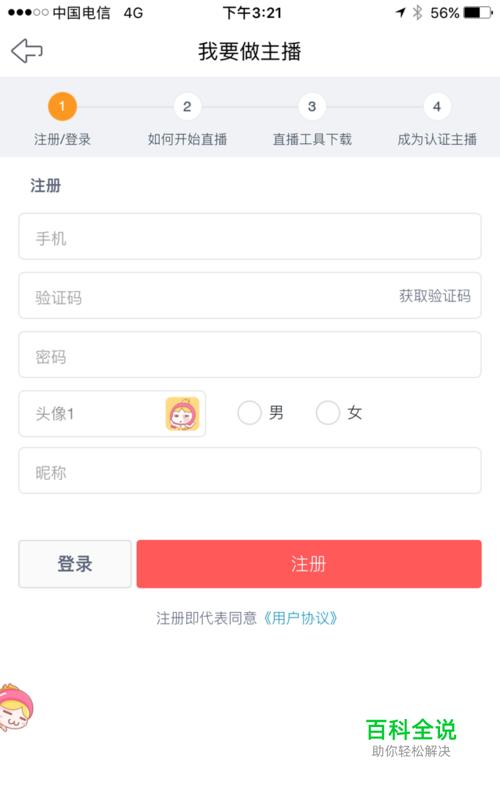Open the 《用户协议》 user agreement link
Image resolution: width=500 pixels, height=790 pixels.
coord(300,618)
